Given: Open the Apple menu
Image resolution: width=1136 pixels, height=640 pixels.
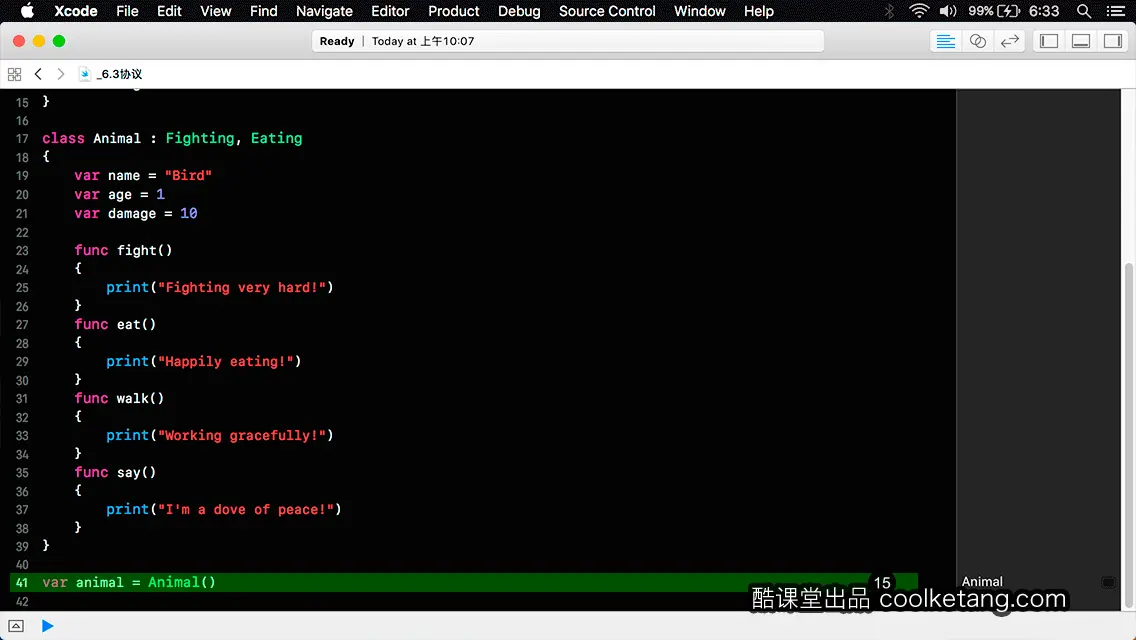Looking at the screenshot, I should pyautogui.click(x=27, y=11).
